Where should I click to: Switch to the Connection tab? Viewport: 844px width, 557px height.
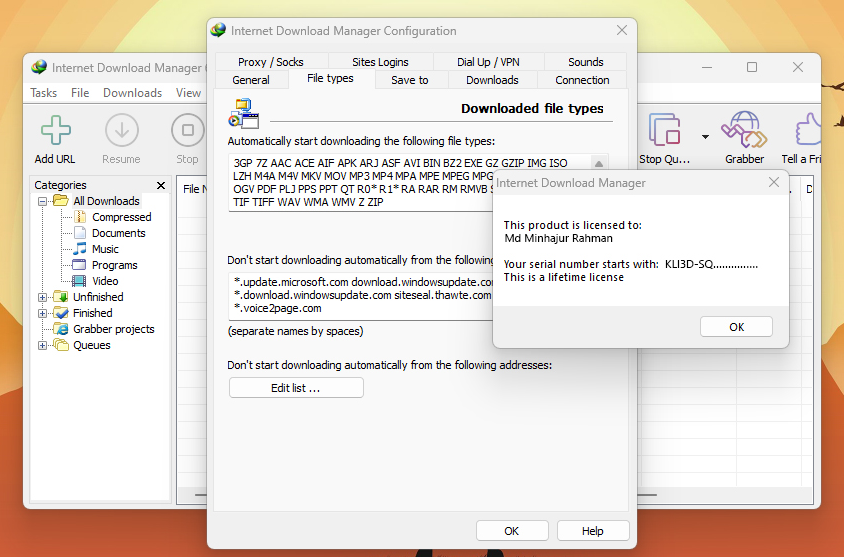[x=582, y=80]
